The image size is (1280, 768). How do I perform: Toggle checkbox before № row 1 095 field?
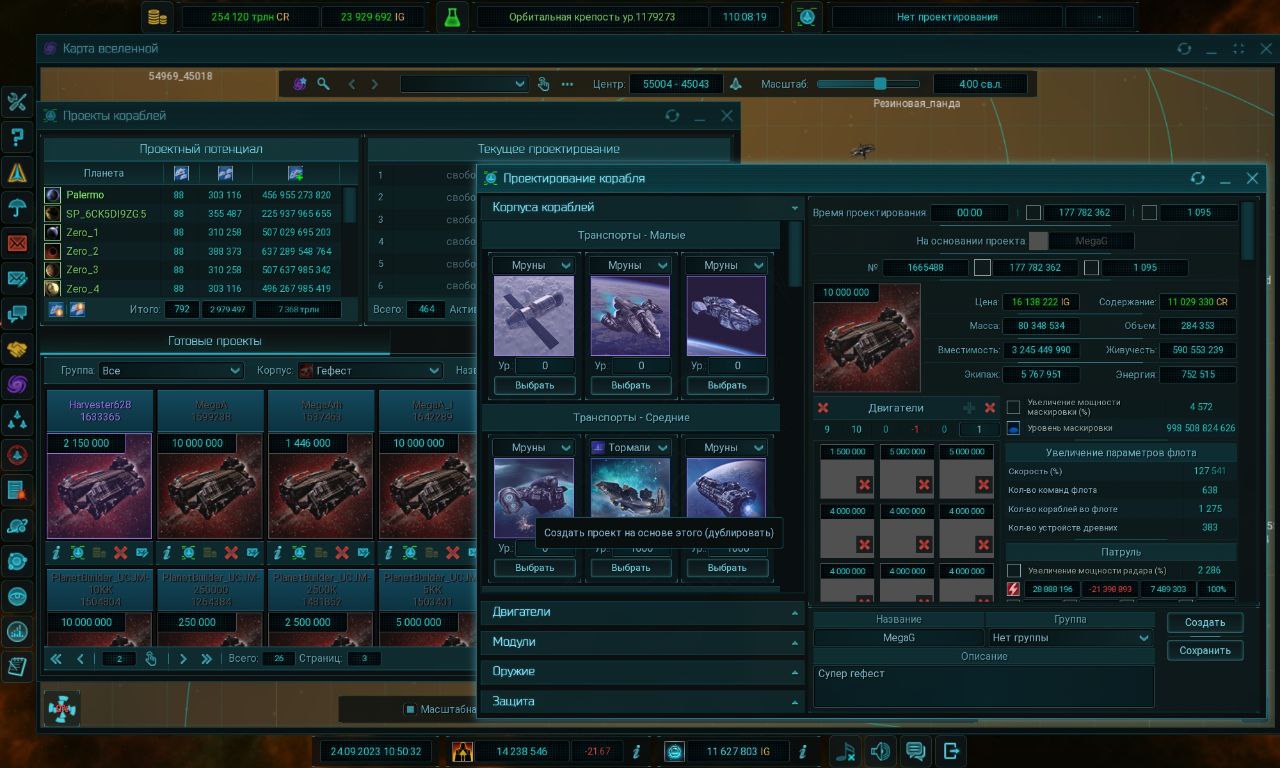1091,268
